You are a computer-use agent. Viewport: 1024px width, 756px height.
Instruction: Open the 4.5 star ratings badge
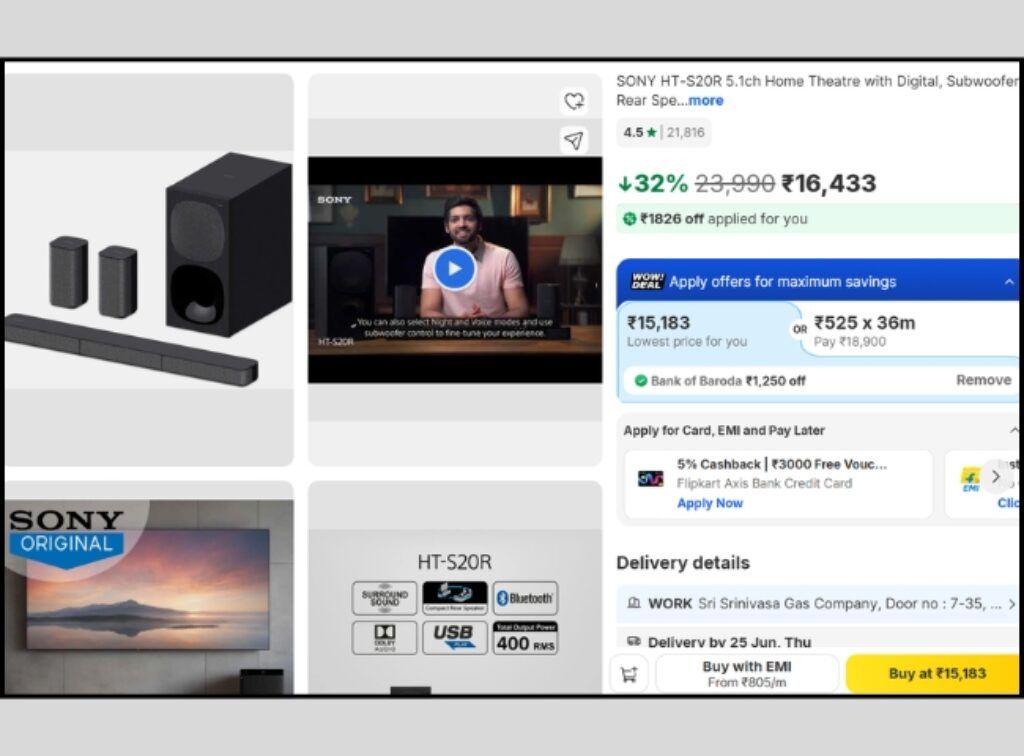664,133
